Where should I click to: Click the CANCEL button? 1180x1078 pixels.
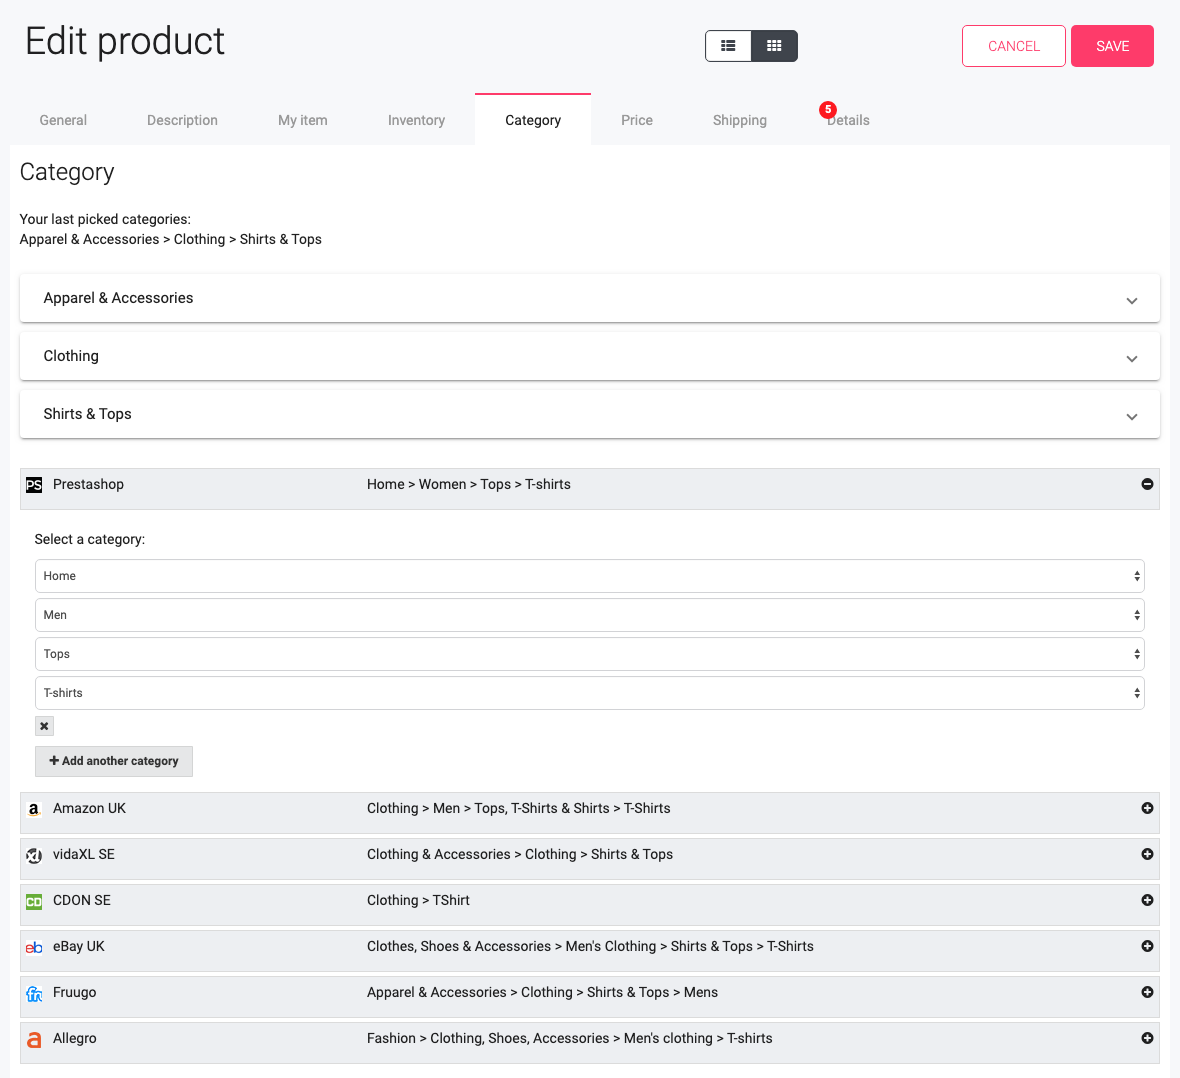click(x=1014, y=46)
